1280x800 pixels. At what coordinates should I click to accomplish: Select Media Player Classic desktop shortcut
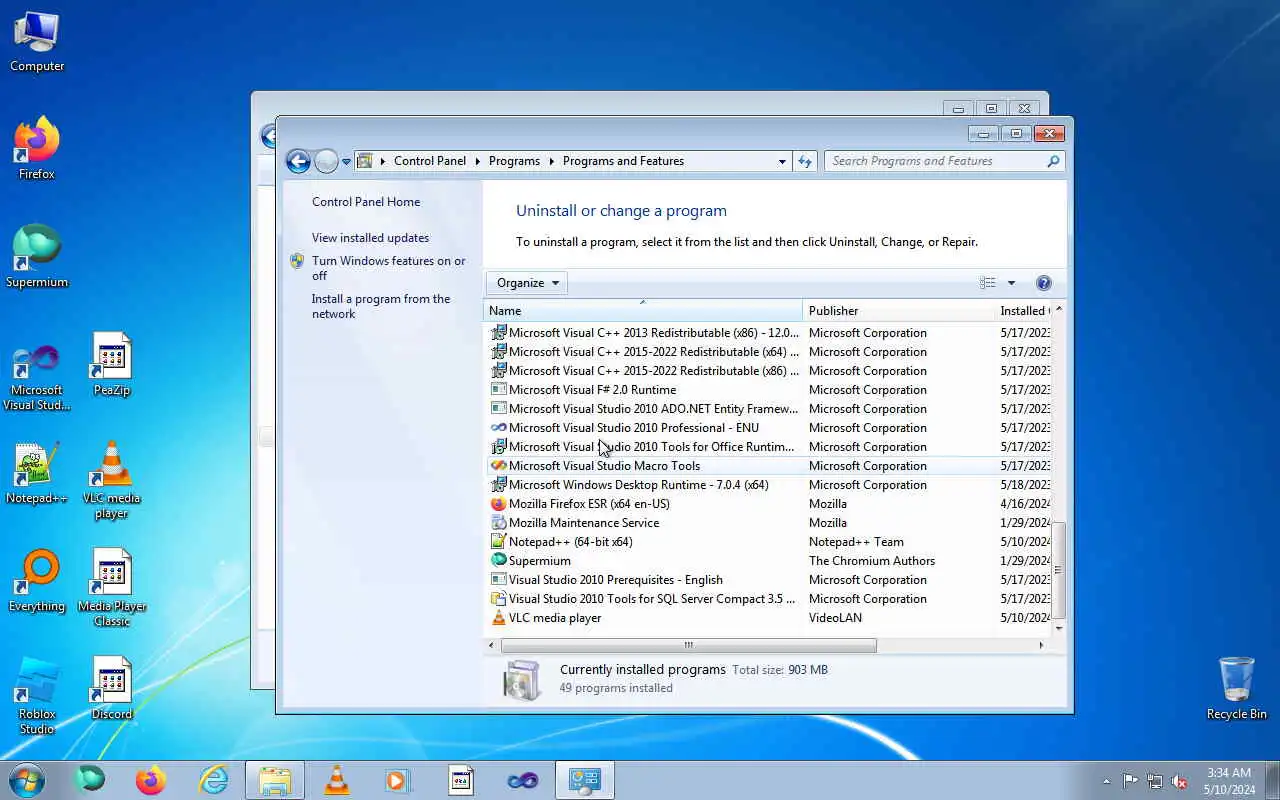point(112,589)
